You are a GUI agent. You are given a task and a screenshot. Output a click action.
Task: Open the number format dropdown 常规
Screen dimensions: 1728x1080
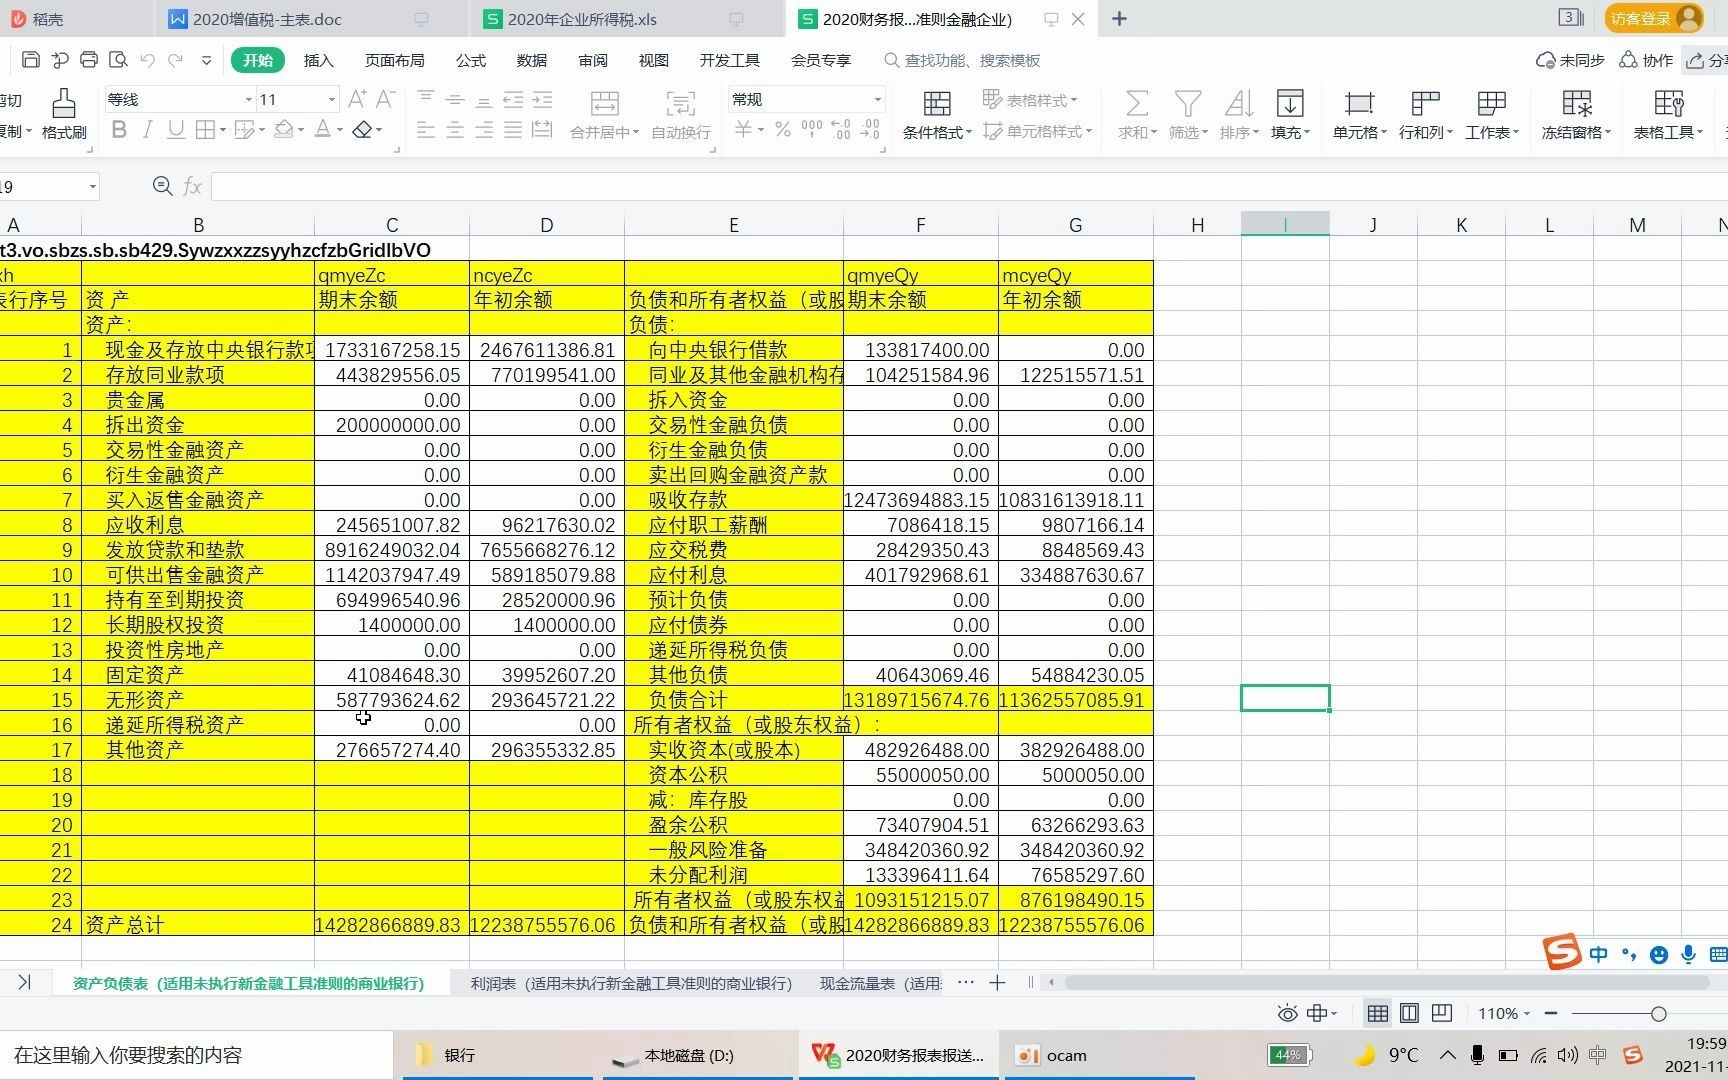pyautogui.click(x=877, y=99)
